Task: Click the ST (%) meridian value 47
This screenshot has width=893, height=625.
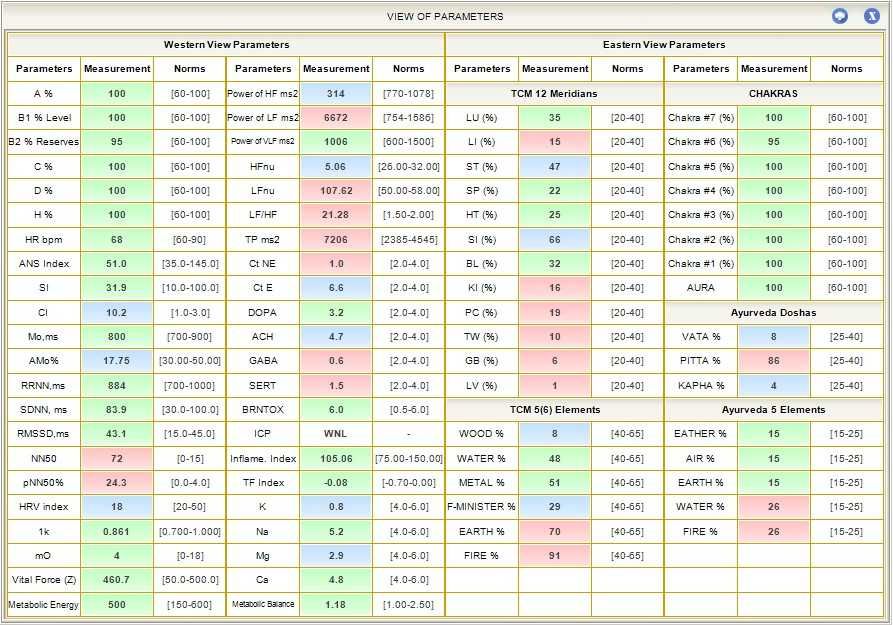Action: coord(555,167)
